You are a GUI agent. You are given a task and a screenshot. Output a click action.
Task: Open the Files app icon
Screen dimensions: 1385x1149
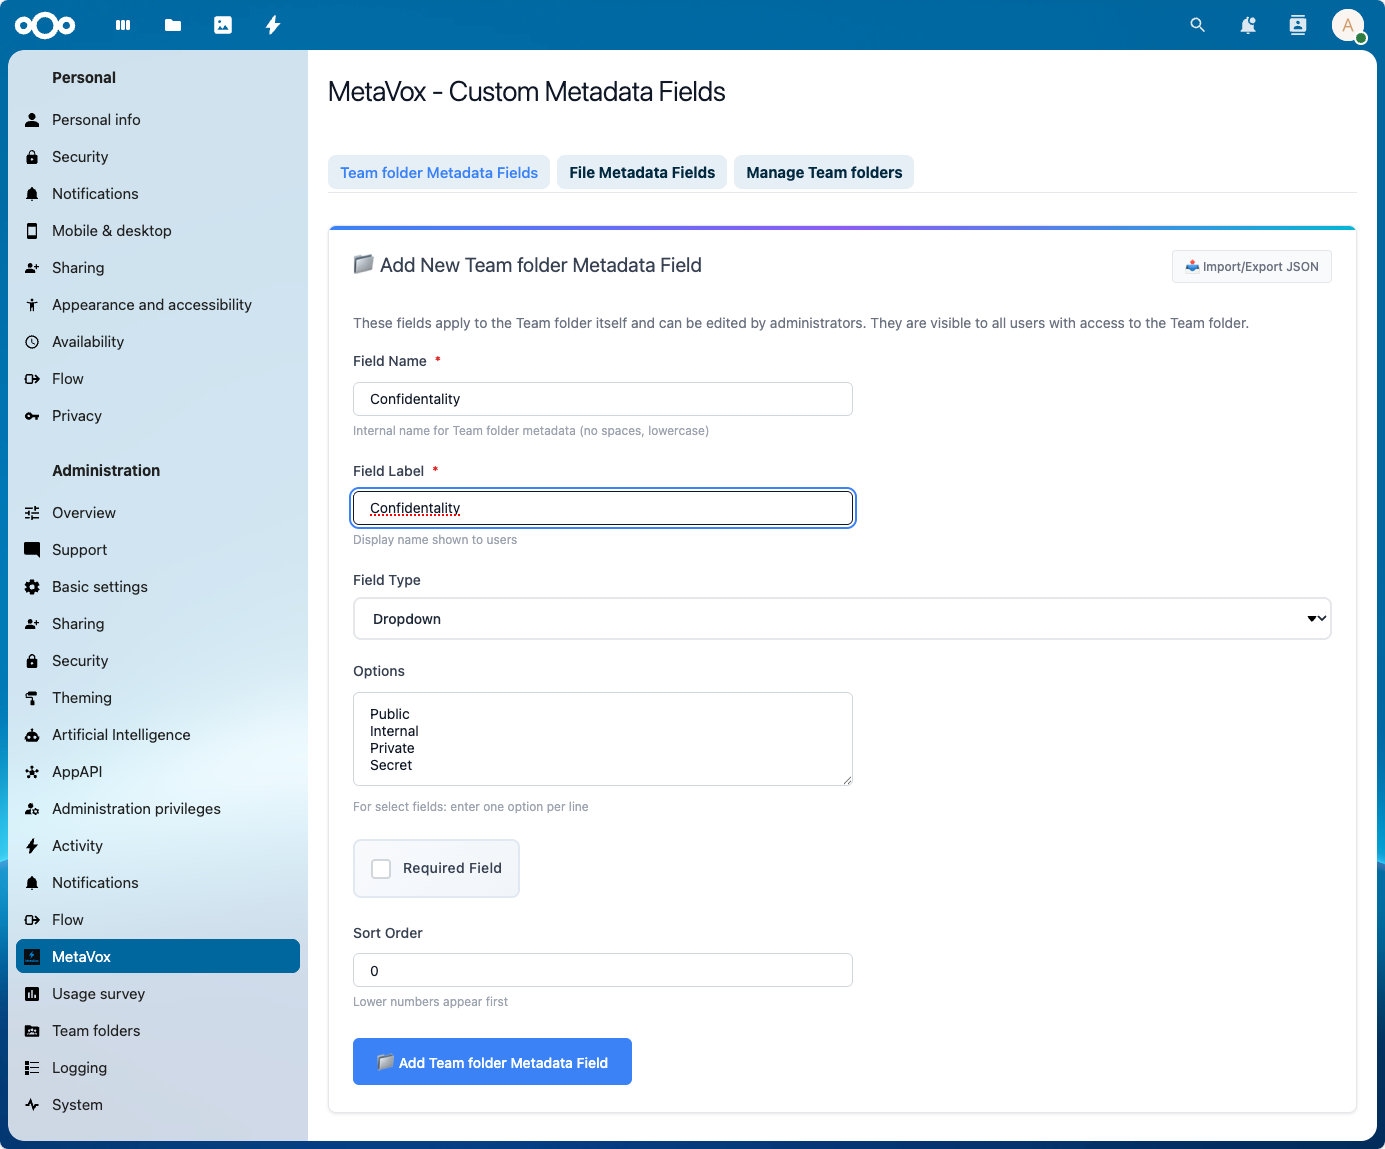[173, 25]
